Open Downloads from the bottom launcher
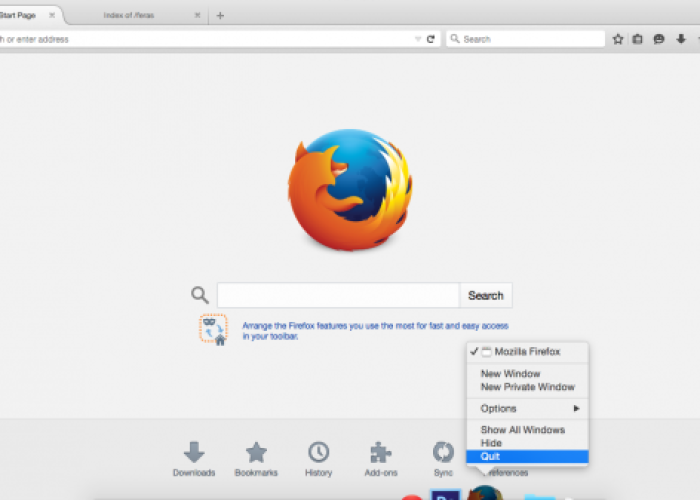Viewport: 700px width, 500px height. click(194, 459)
